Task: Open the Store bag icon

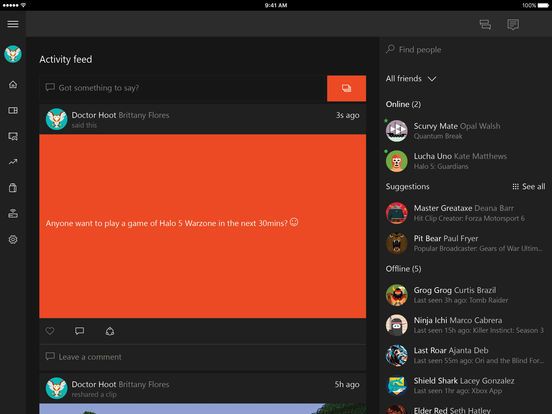Action: click(x=13, y=188)
